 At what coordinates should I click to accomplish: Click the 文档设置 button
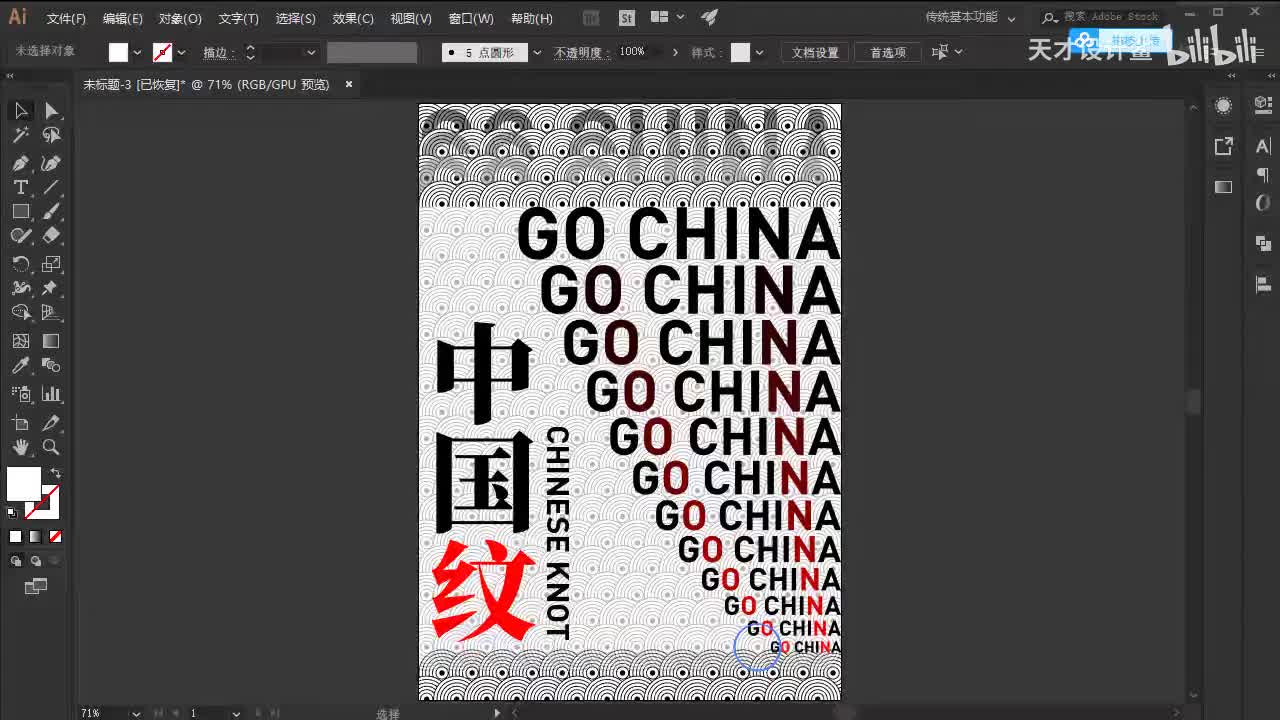pyautogui.click(x=815, y=52)
